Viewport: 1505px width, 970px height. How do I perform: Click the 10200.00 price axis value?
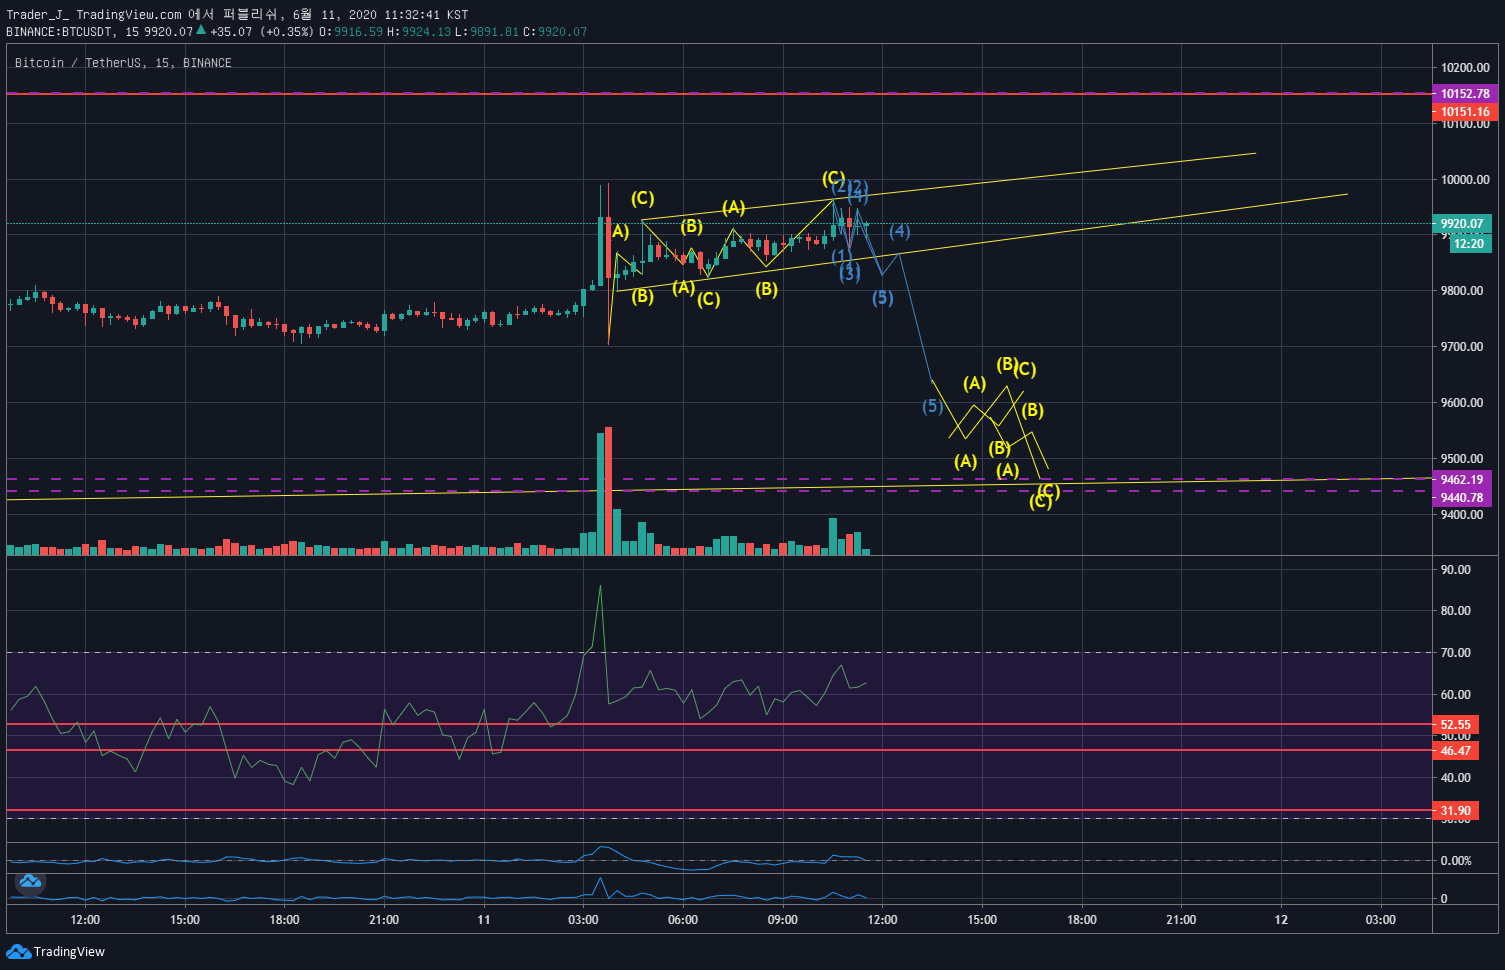pyautogui.click(x=1465, y=68)
